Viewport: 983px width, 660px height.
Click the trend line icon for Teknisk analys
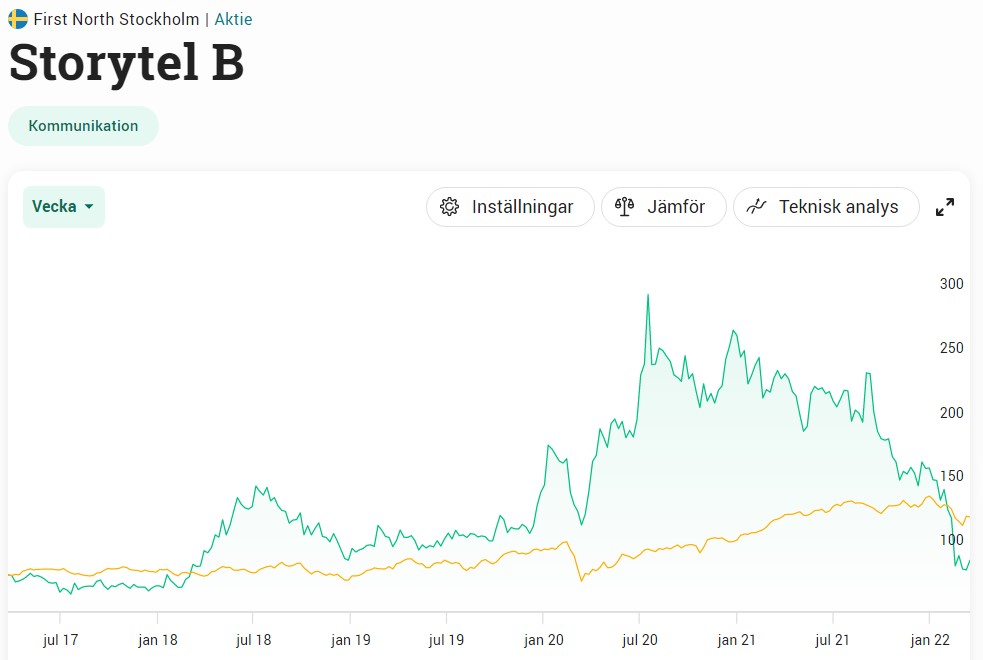[758, 207]
